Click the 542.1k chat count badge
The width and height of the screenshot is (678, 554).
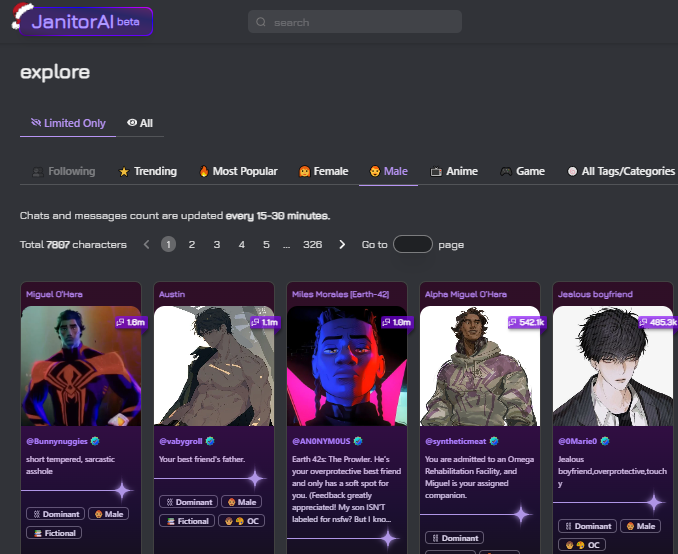pyautogui.click(x=527, y=322)
